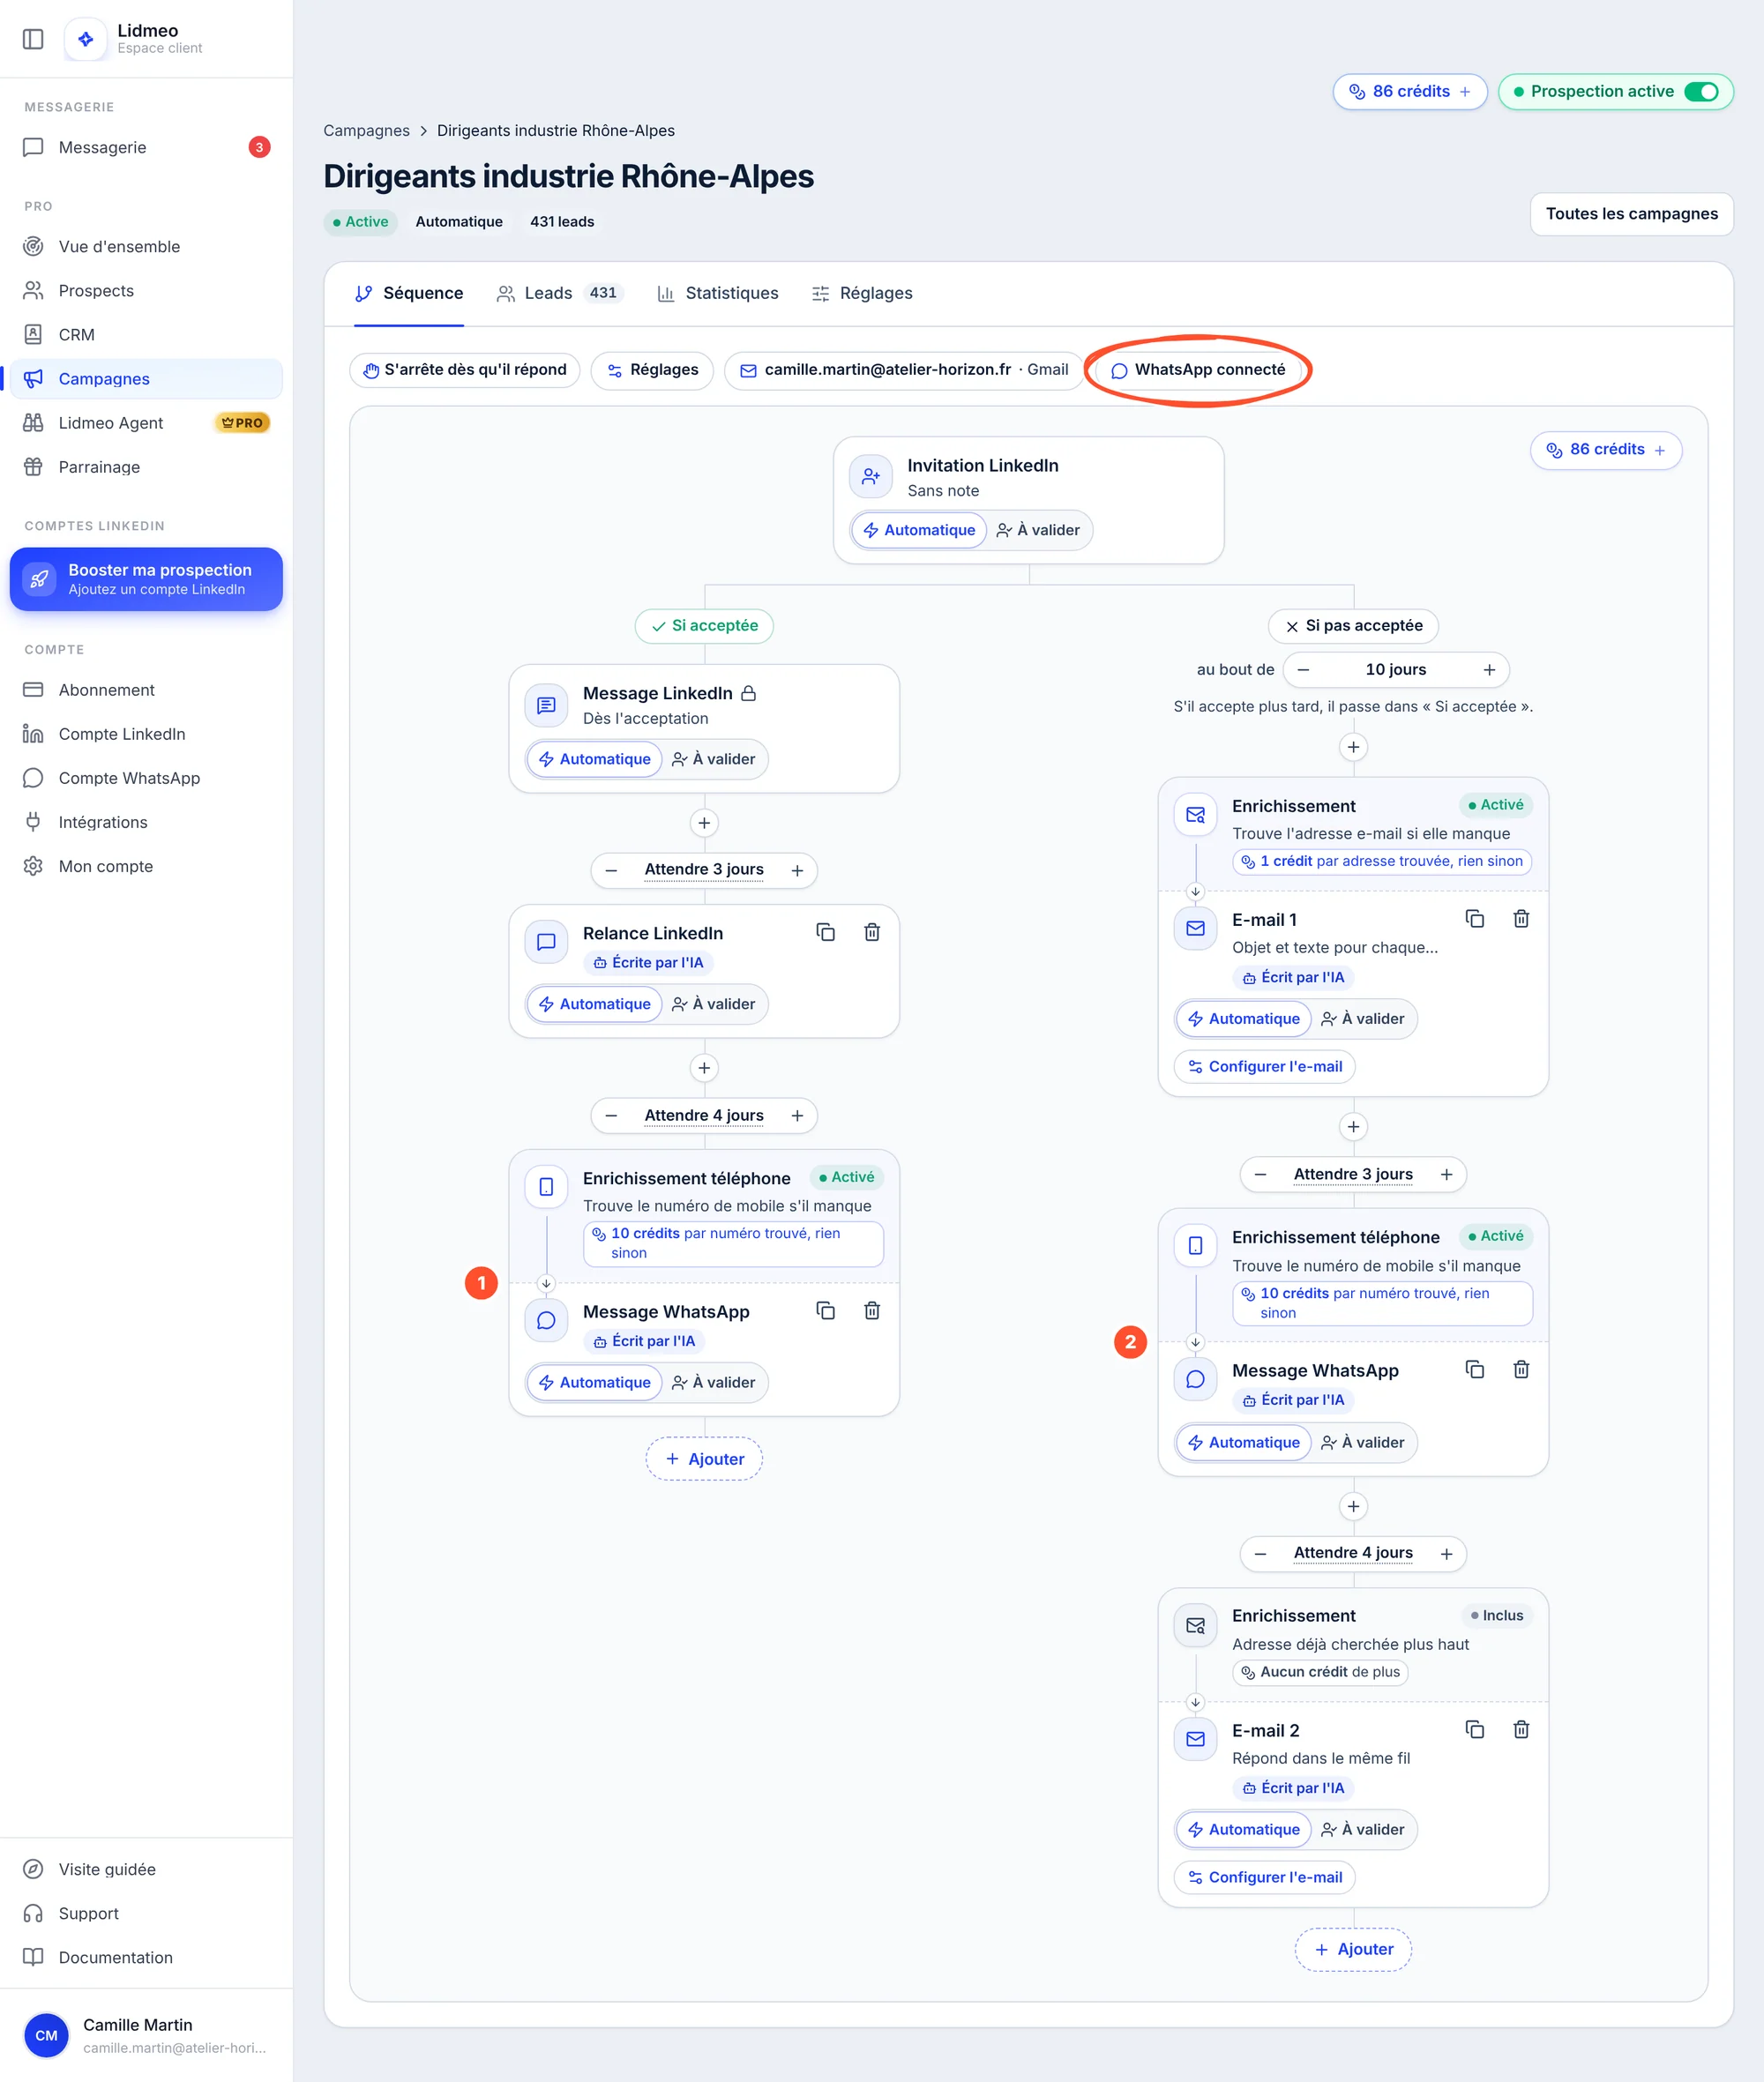Set E-mail 2 mode to Automatique
The height and width of the screenshot is (2082, 1764).
pyautogui.click(x=1243, y=1829)
